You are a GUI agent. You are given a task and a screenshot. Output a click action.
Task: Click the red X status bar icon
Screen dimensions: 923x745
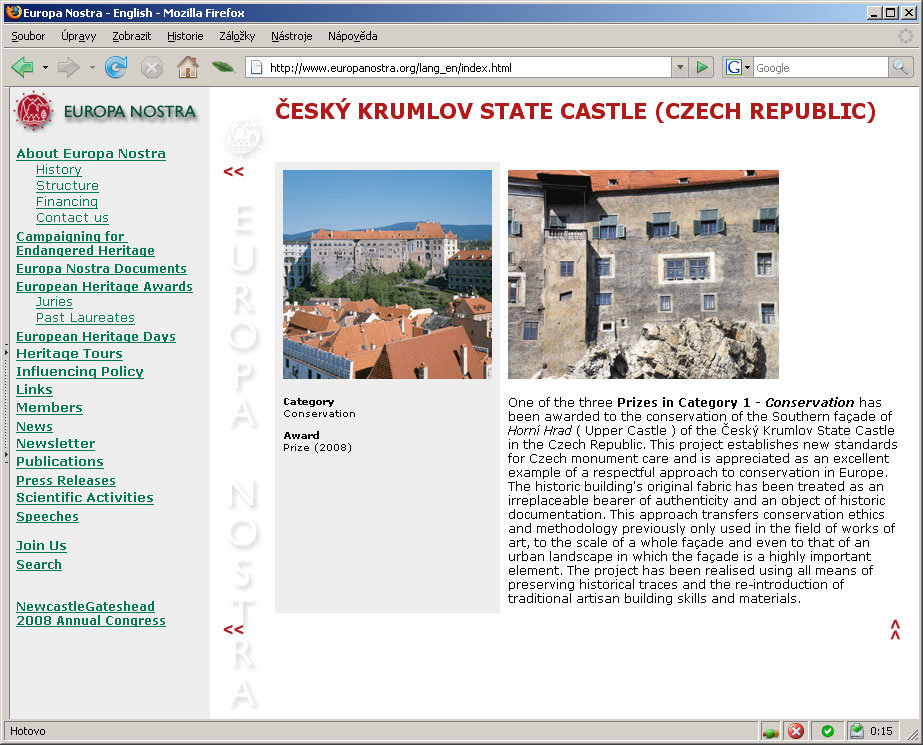coord(796,731)
